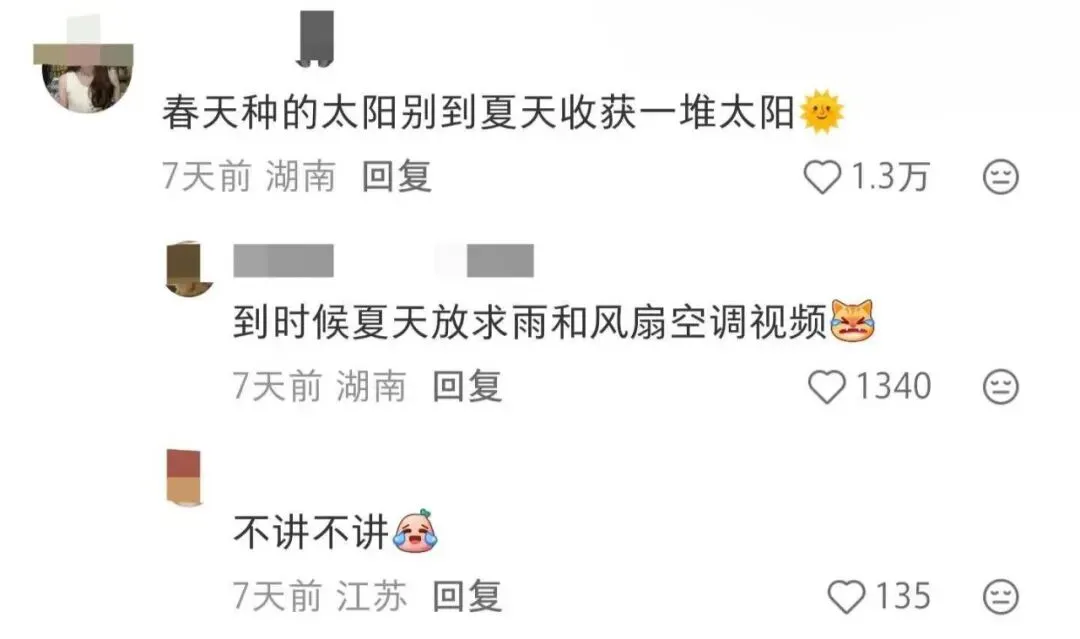Image resolution: width=1080 pixels, height=639 pixels.
Task: Open the brown avatar of the 求雨 commenter
Action: click(x=189, y=269)
